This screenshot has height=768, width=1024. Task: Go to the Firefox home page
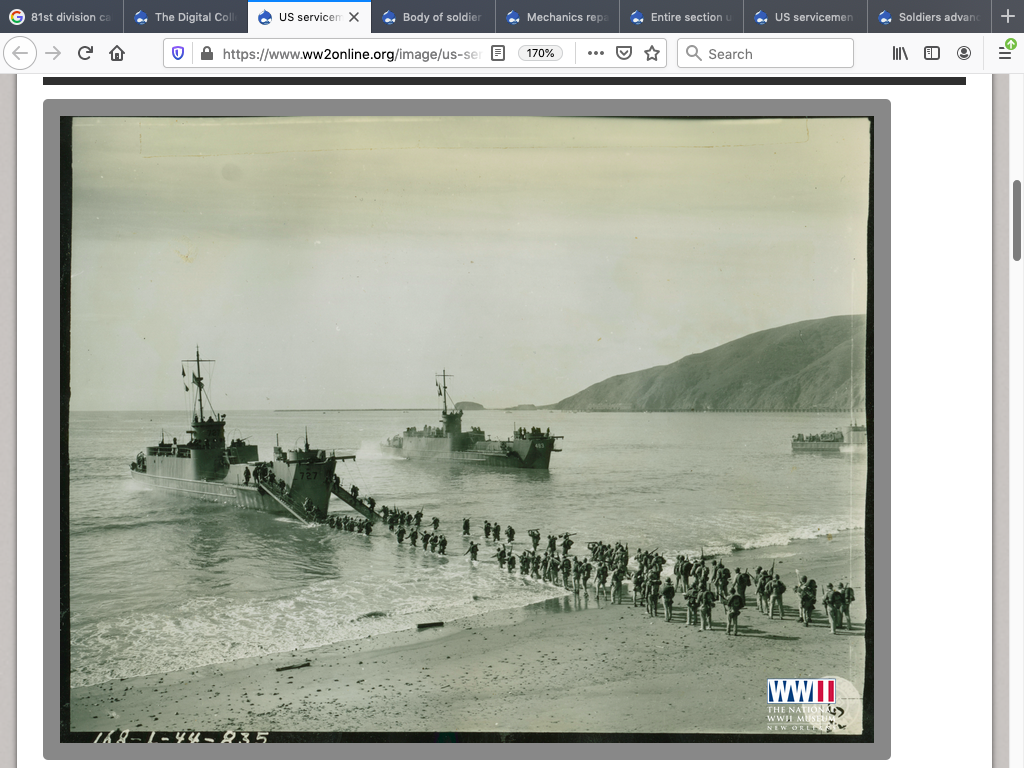117,53
